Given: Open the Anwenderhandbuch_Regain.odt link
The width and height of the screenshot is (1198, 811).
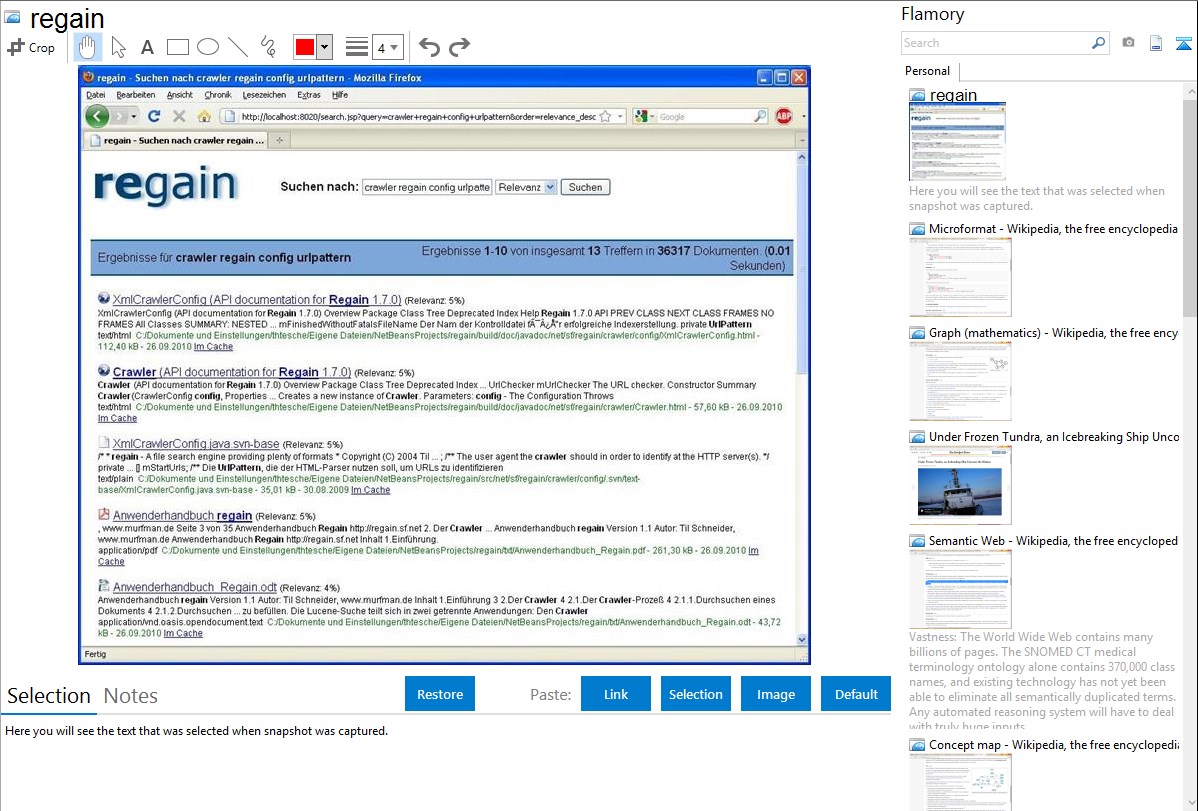Looking at the screenshot, I should [194, 587].
